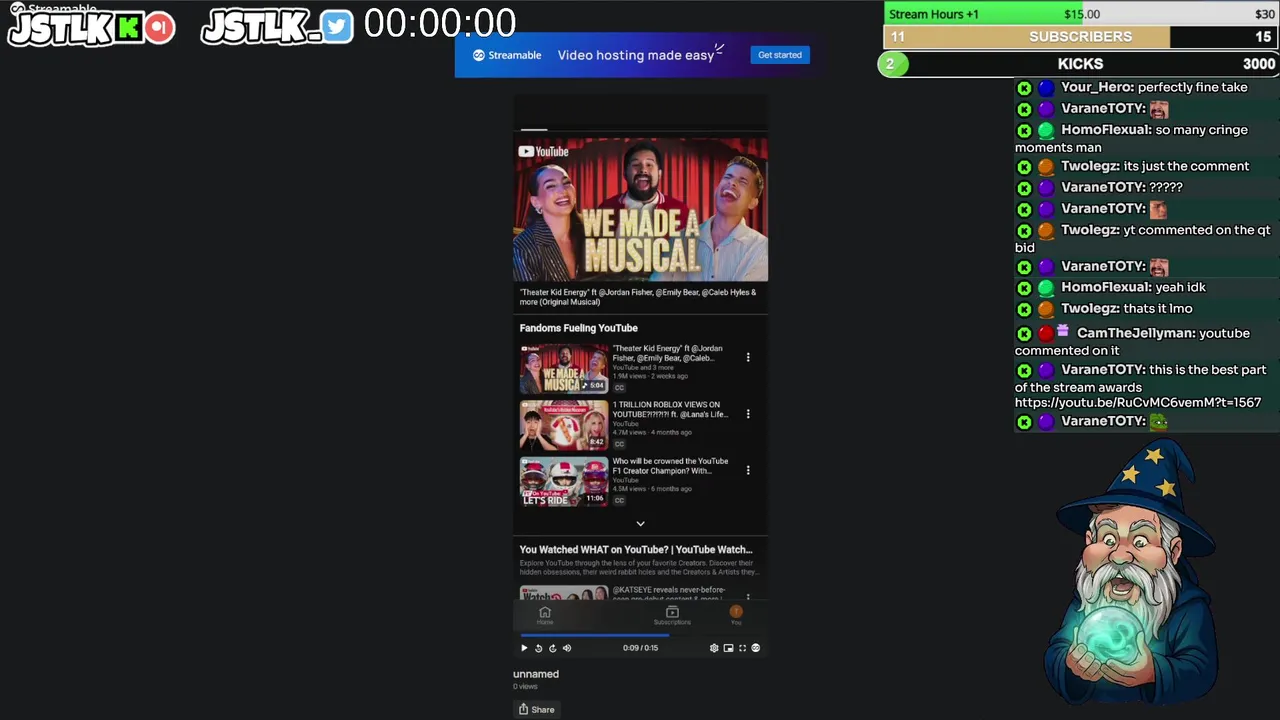Image resolution: width=1280 pixels, height=720 pixels.
Task: Click green X beside 'this is the best part'
Action: [x=1024, y=371]
